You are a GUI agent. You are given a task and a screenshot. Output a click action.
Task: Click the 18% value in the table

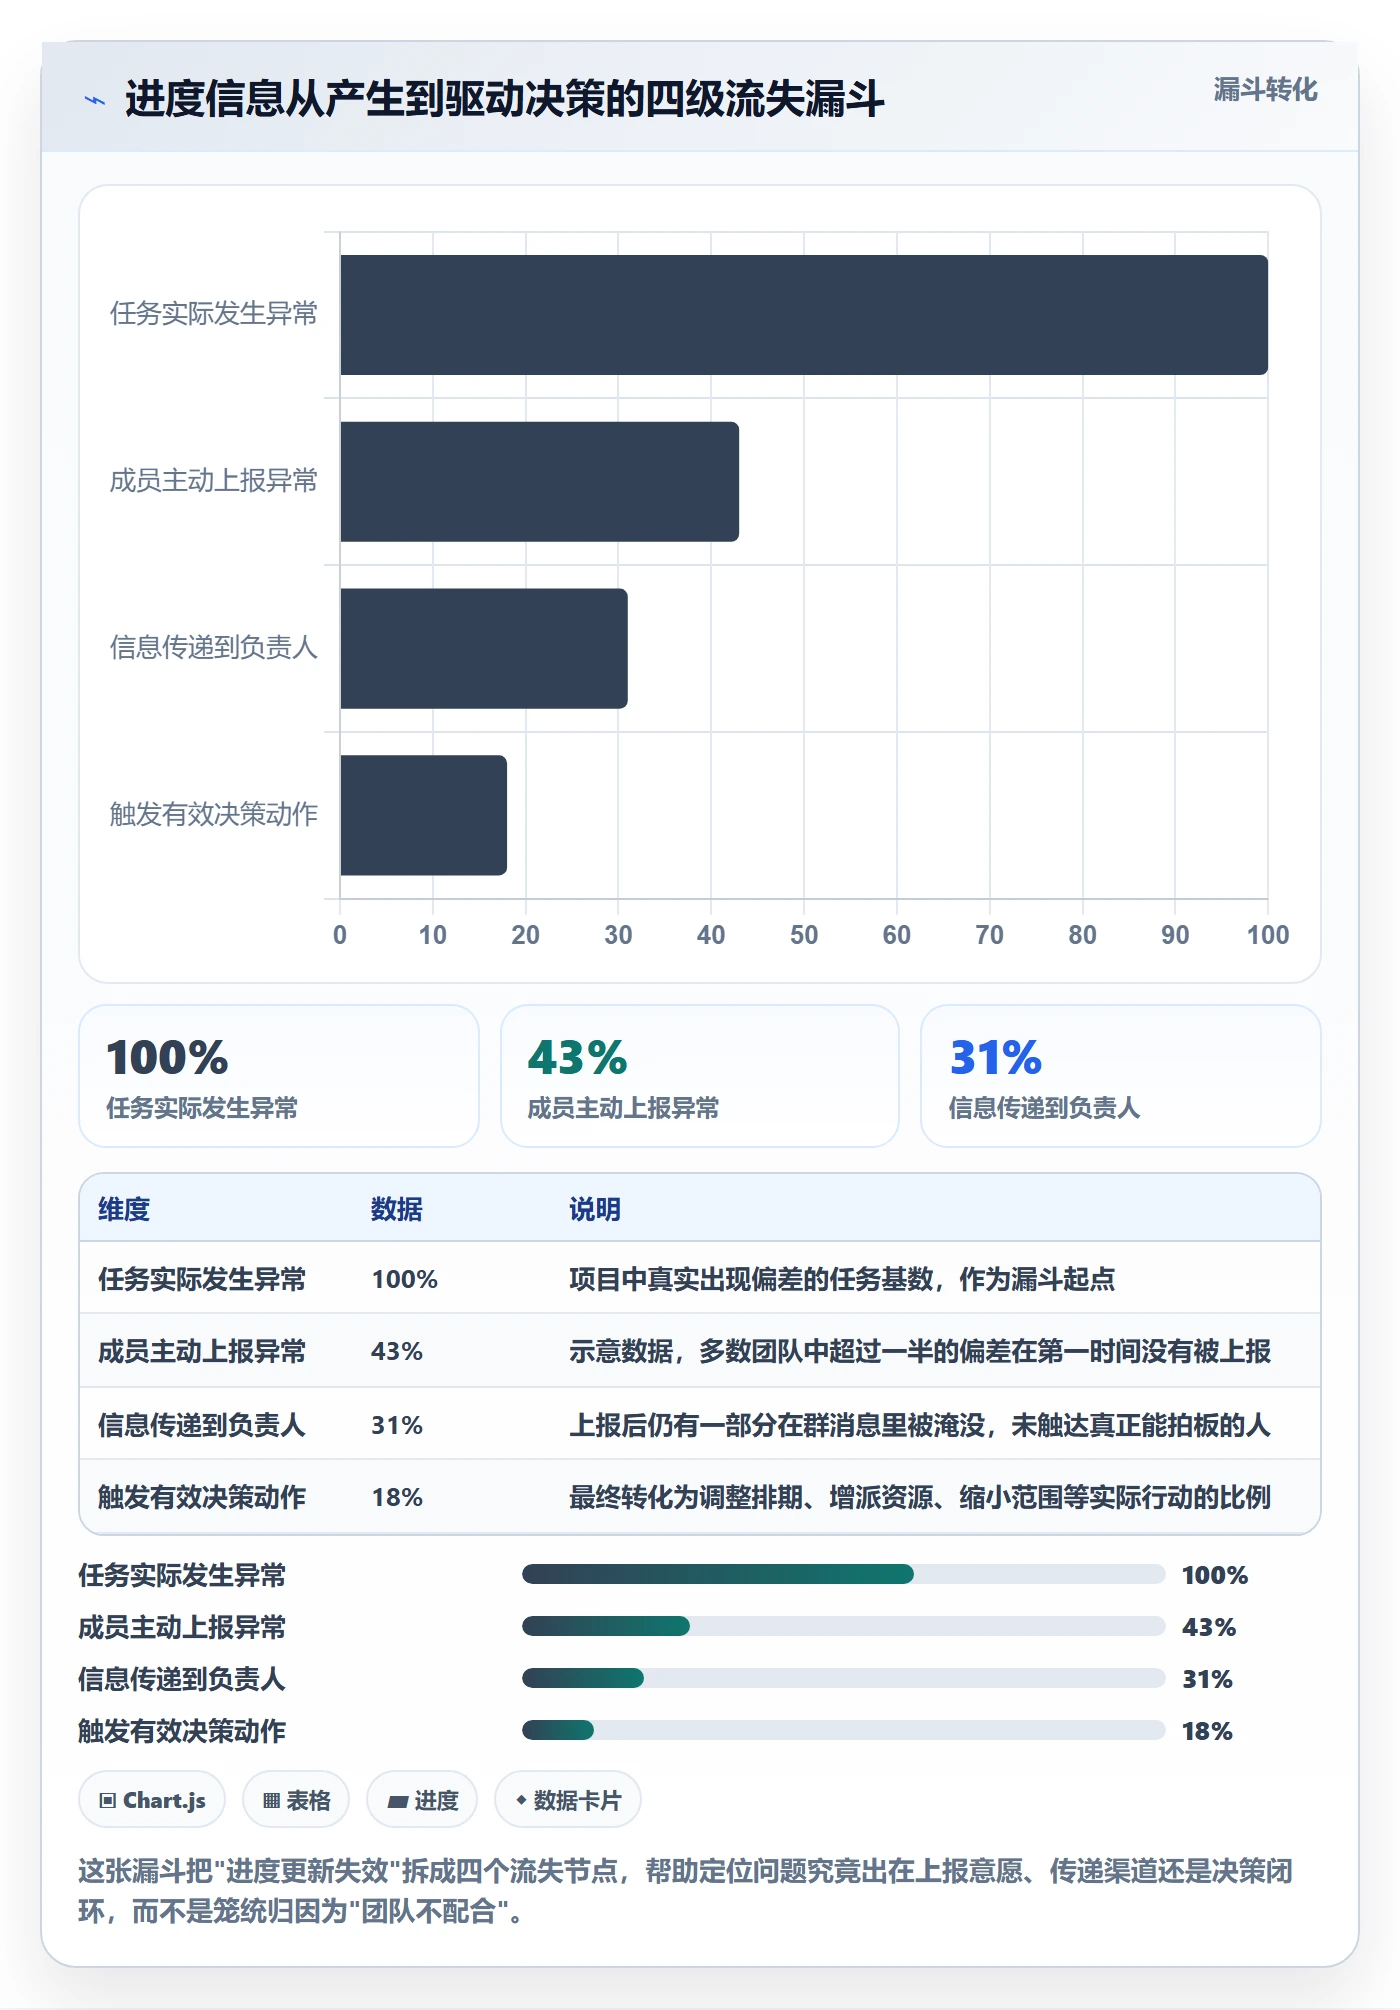tap(397, 1497)
